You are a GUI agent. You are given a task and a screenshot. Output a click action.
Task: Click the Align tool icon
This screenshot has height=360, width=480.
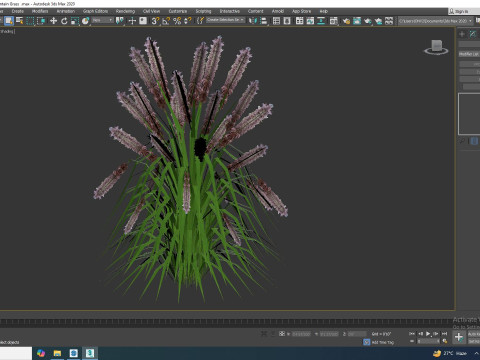pos(264,21)
